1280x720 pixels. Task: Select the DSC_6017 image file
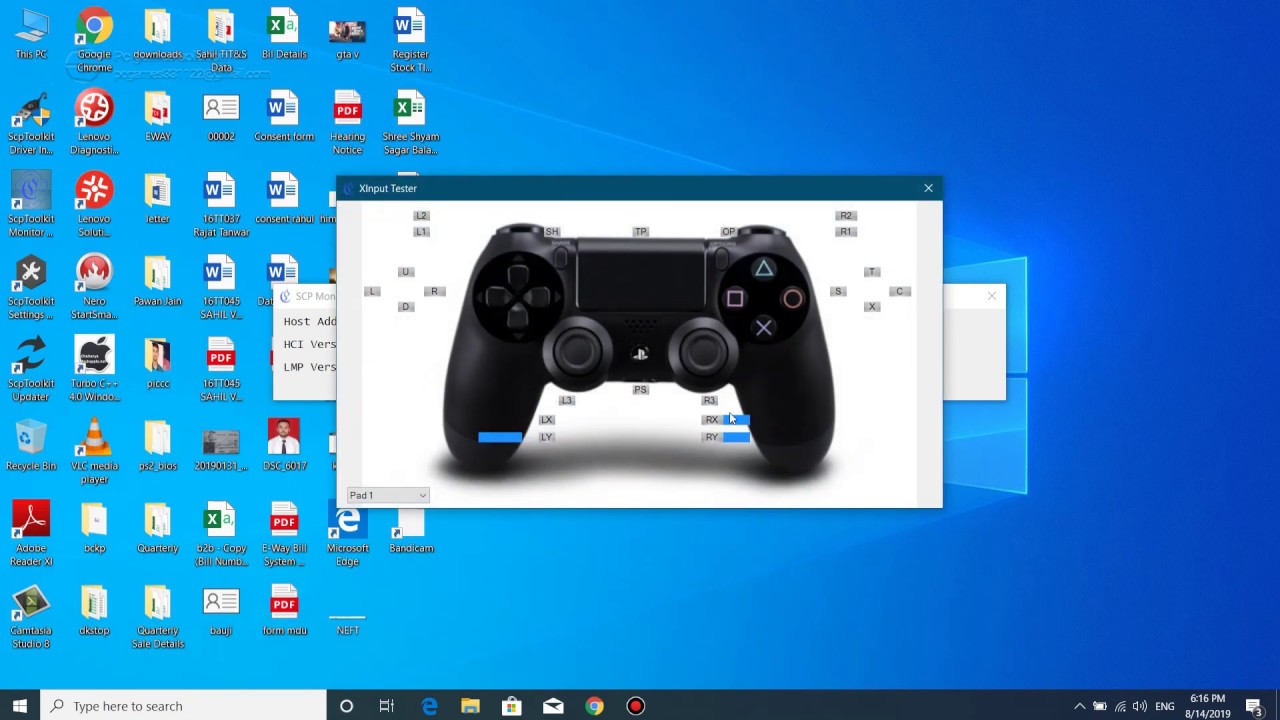click(x=284, y=446)
